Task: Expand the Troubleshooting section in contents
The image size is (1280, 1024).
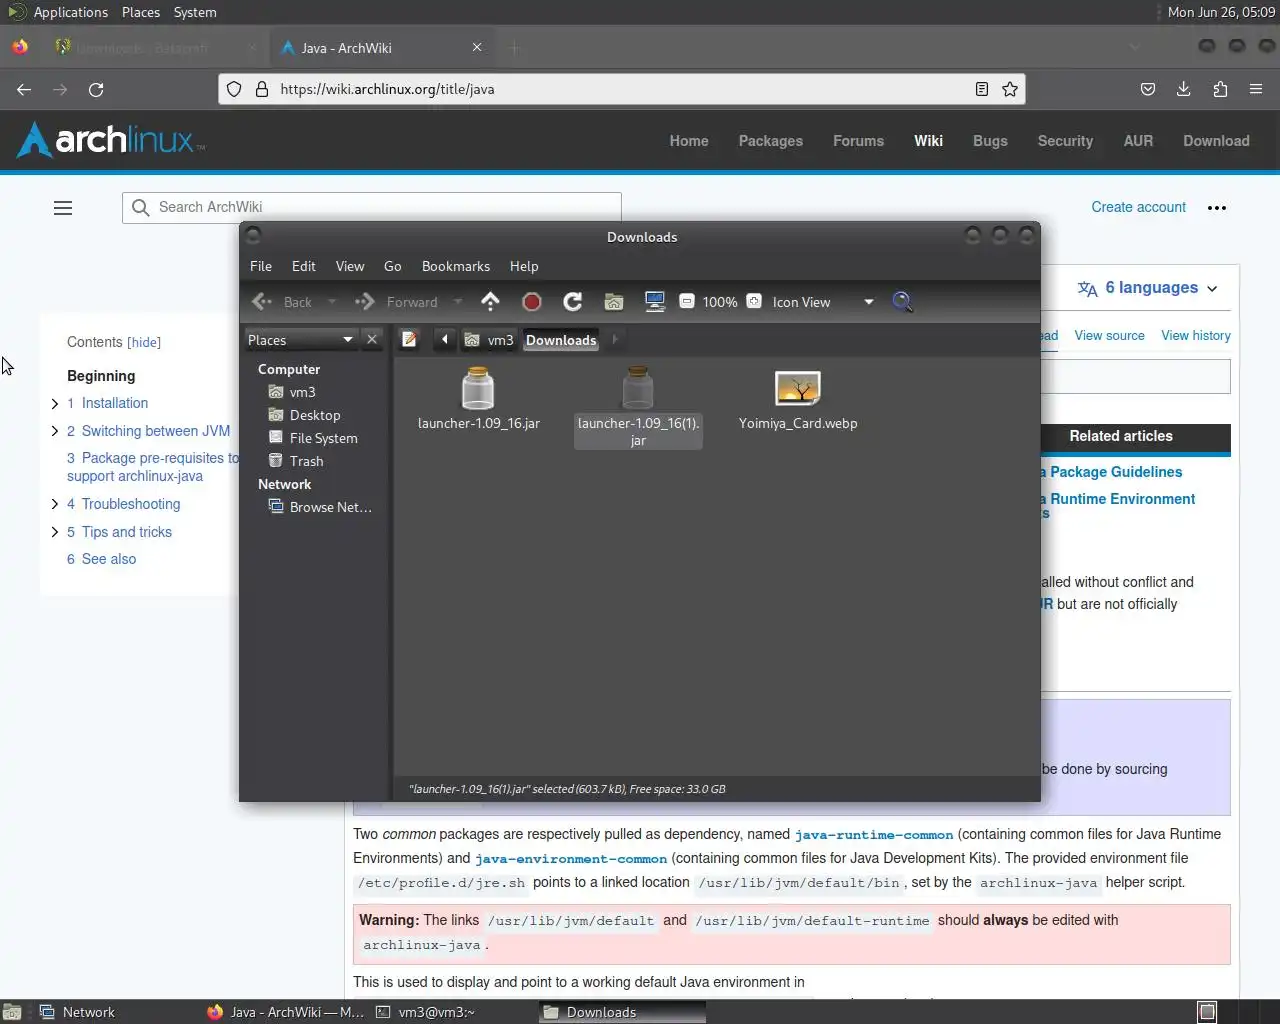Action: click(x=55, y=504)
